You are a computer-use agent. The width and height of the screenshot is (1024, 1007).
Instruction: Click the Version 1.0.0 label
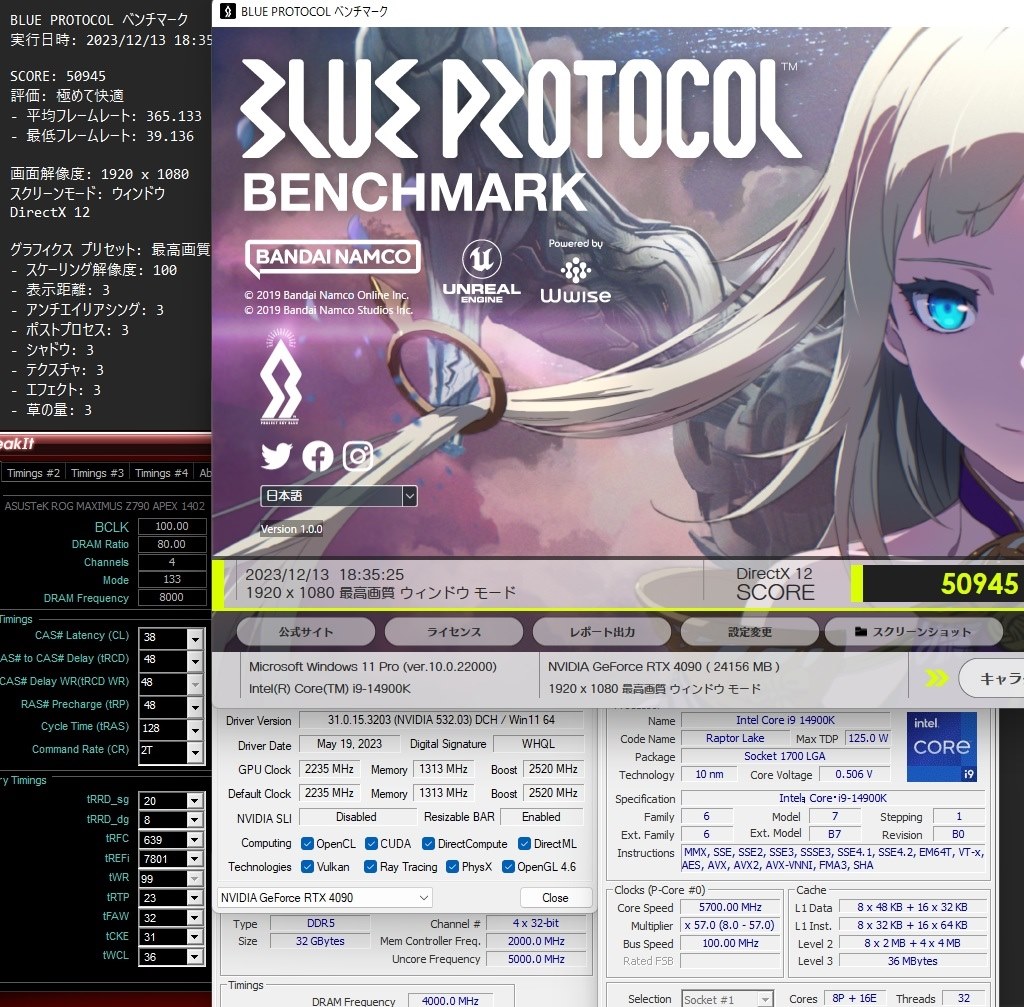[291, 529]
